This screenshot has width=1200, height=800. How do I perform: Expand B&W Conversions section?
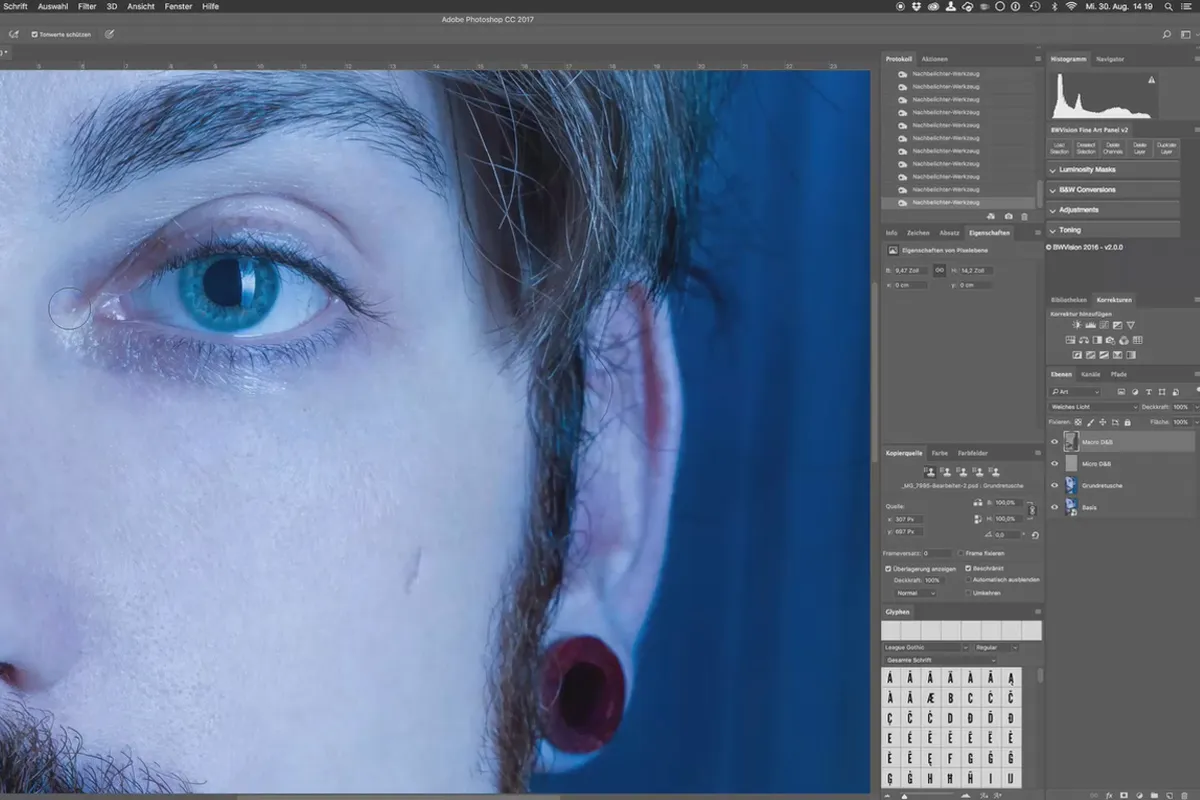click(1113, 189)
